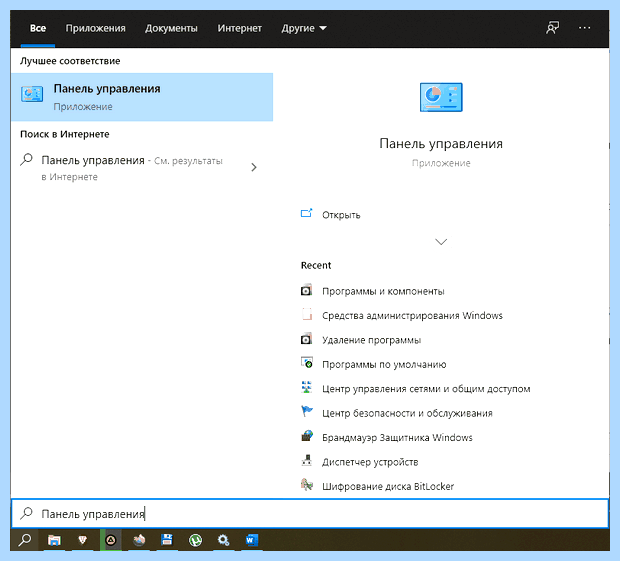Click the Recent heading text
620x561 pixels.
pyautogui.click(x=316, y=265)
